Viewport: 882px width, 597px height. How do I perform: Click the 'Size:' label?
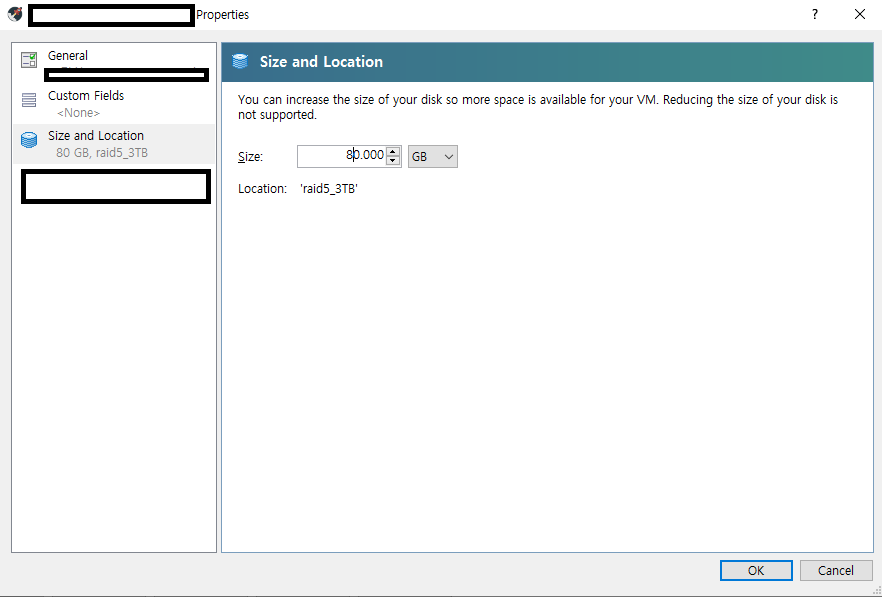pos(250,156)
